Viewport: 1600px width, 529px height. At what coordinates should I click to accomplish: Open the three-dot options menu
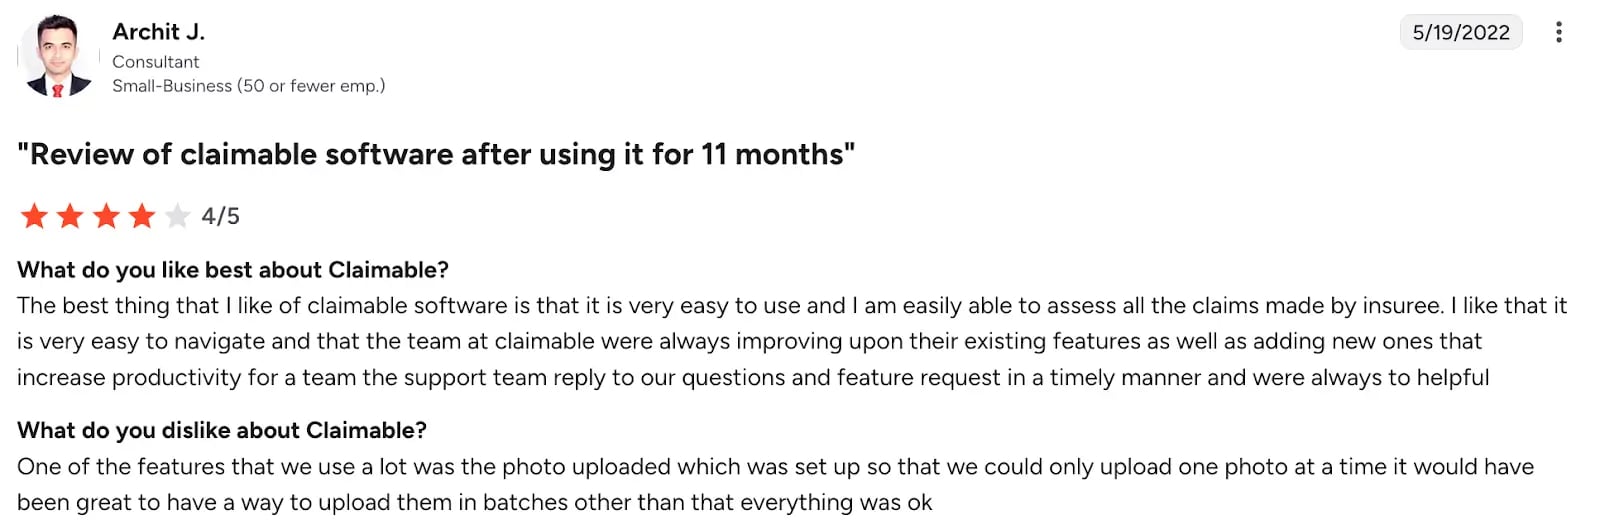click(x=1558, y=32)
